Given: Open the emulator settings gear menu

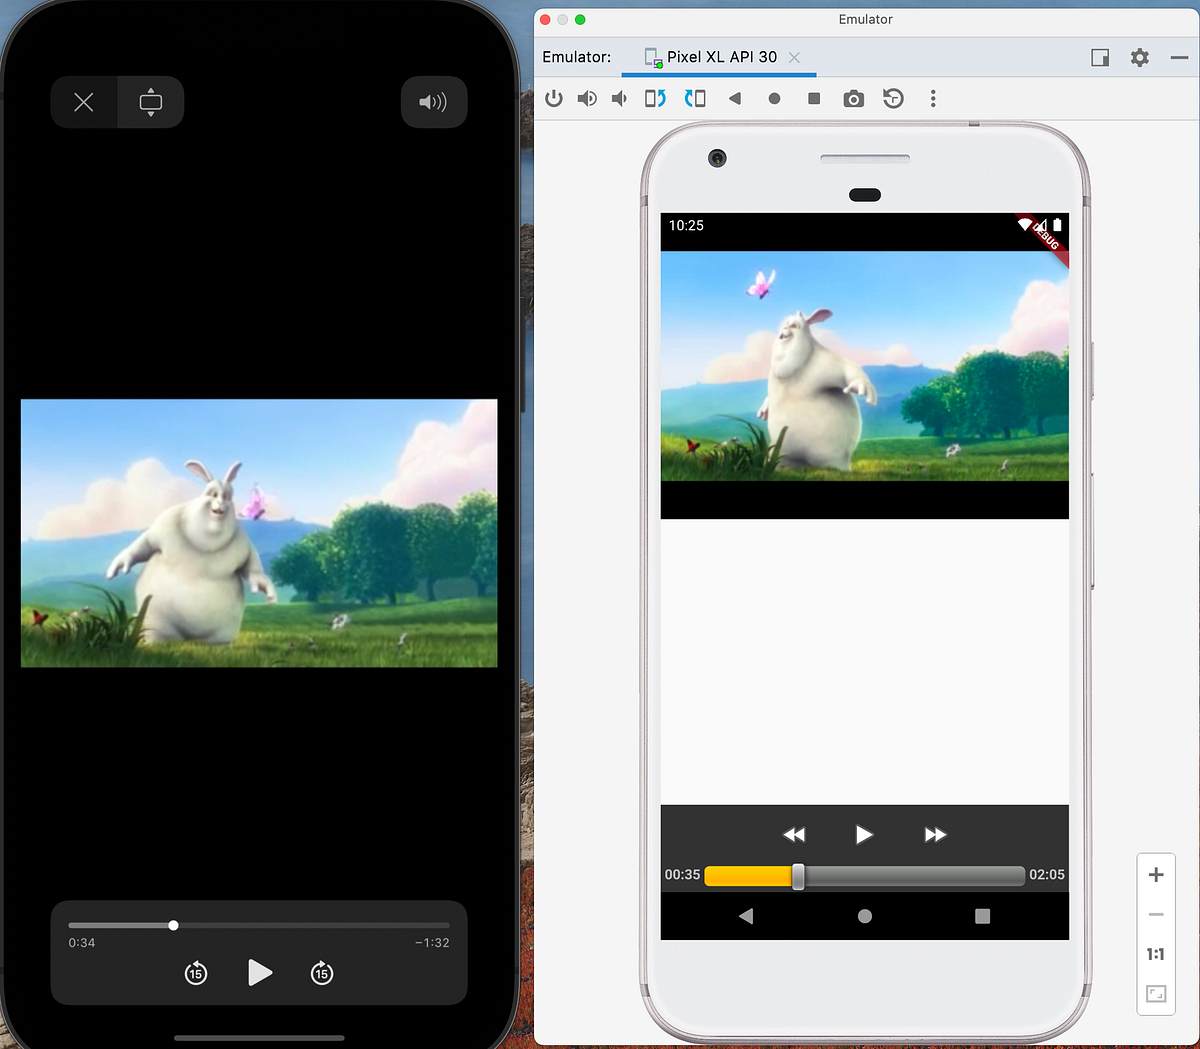Looking at the screenshot, I should pyautogui.click(x=1139, y=57).
